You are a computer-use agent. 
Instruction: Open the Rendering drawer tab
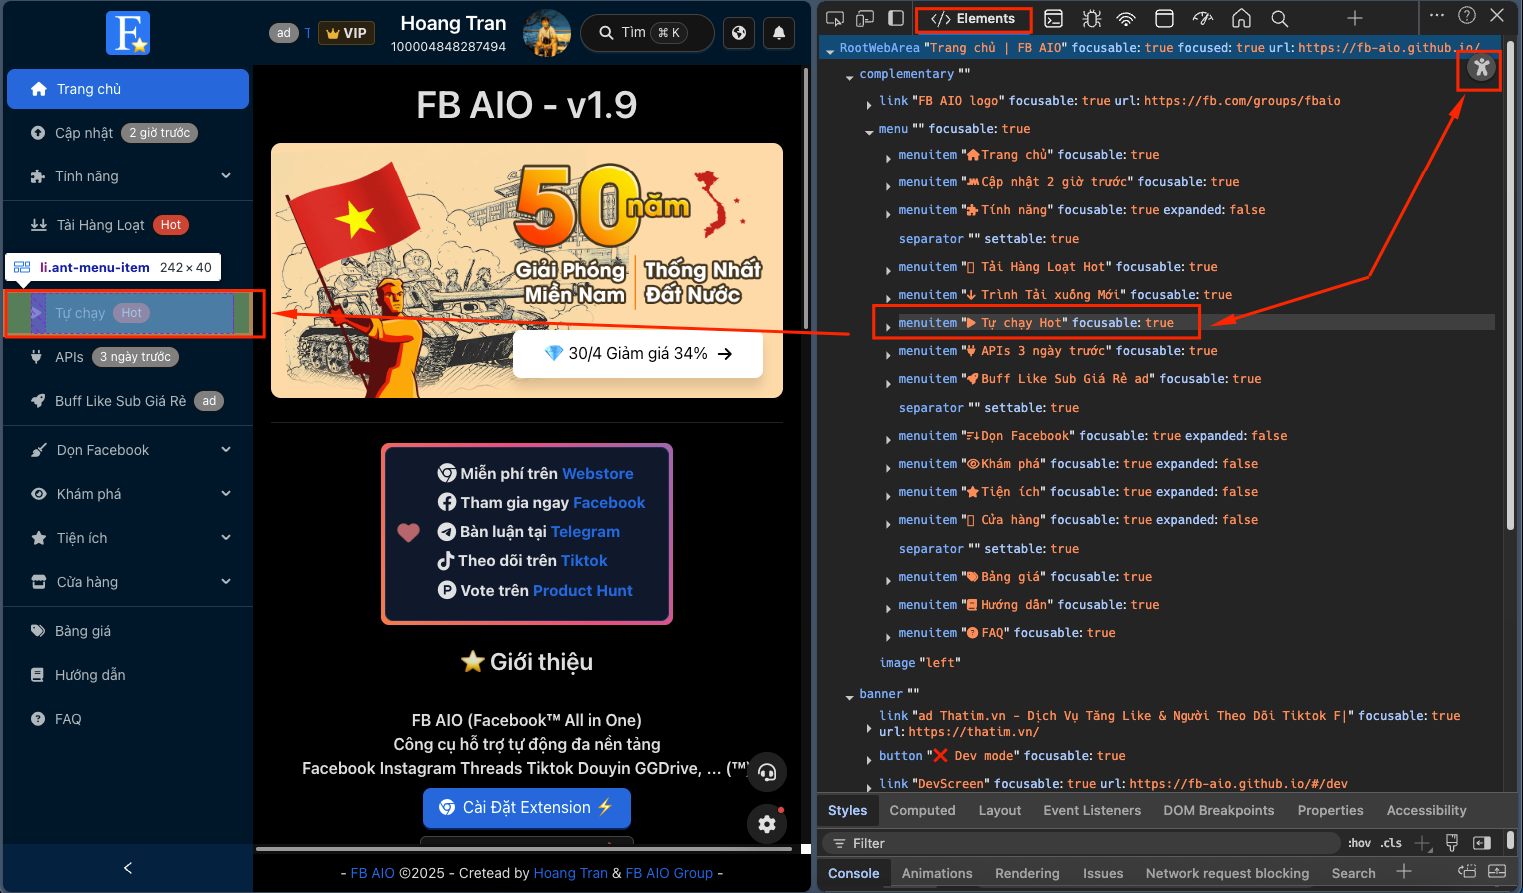(1027, 873)
